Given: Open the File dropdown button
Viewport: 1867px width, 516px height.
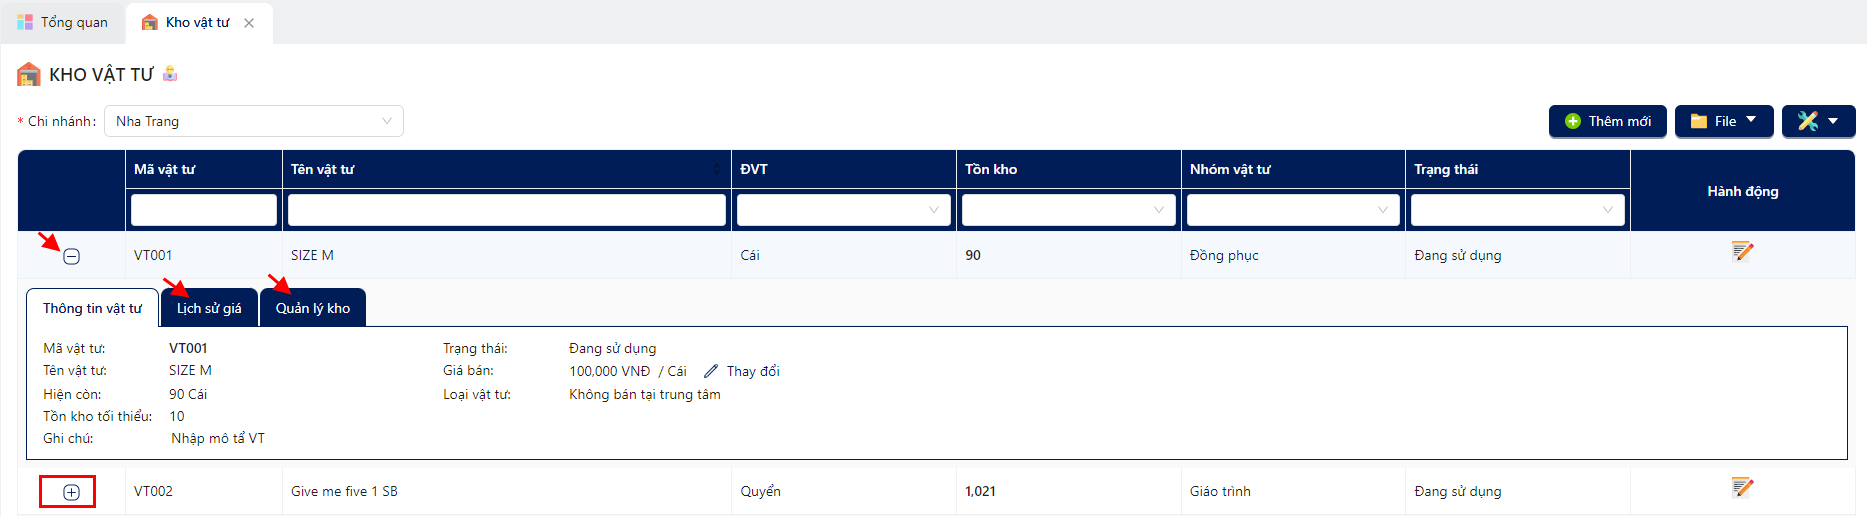Looking at the screenshot, I should click(1724, 121).
